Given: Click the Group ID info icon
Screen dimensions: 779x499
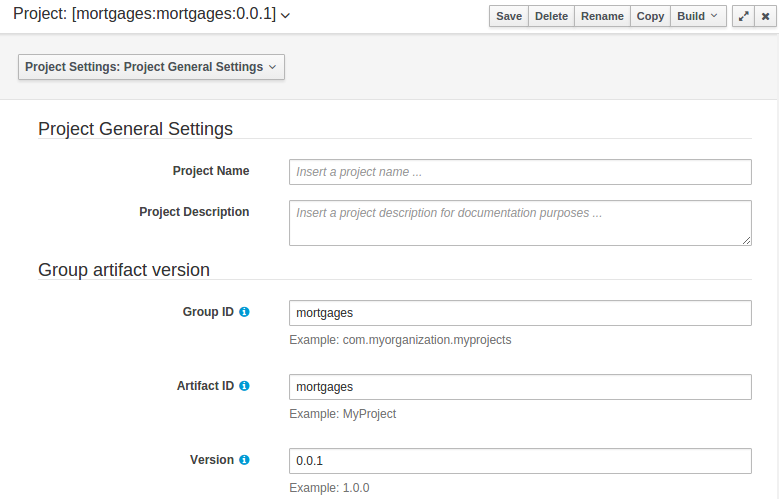Looking at the screenshot, I should (245, 312).
